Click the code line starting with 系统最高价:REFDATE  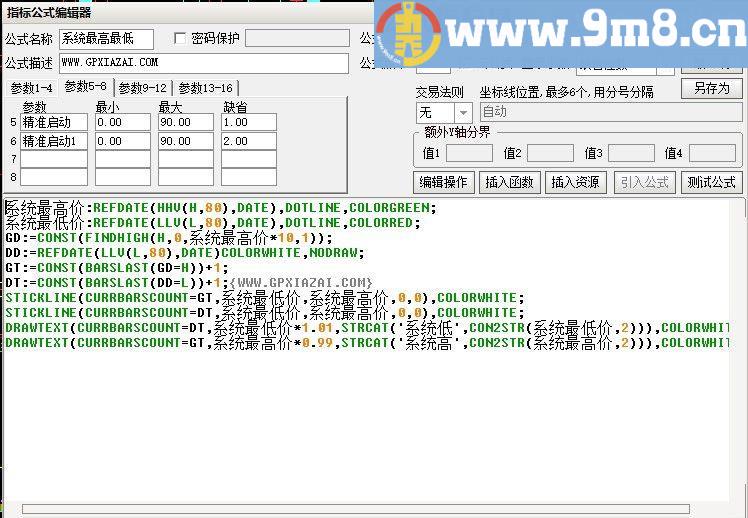[x=220, y=208]
